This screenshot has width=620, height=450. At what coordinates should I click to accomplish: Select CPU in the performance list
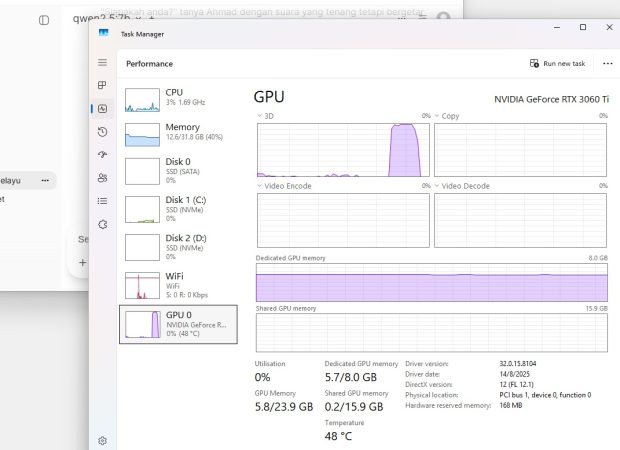click(x=178, y=100)
